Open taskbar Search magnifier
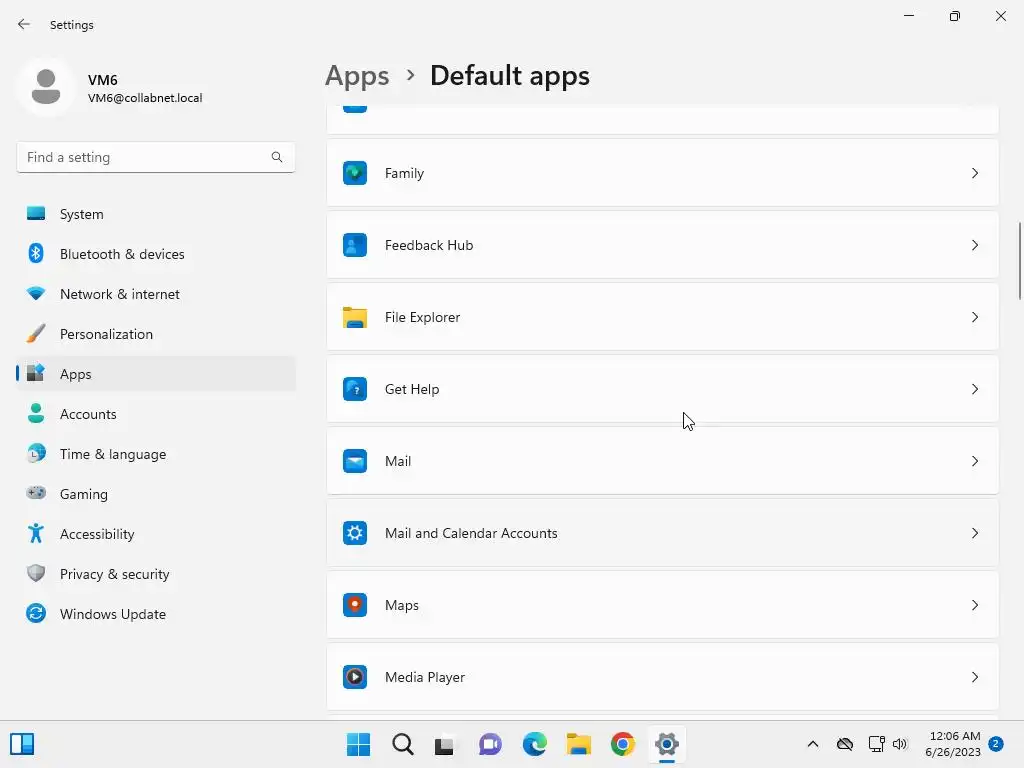The height and width of the screenshot is (768, 1024). [x=402, y=744]
